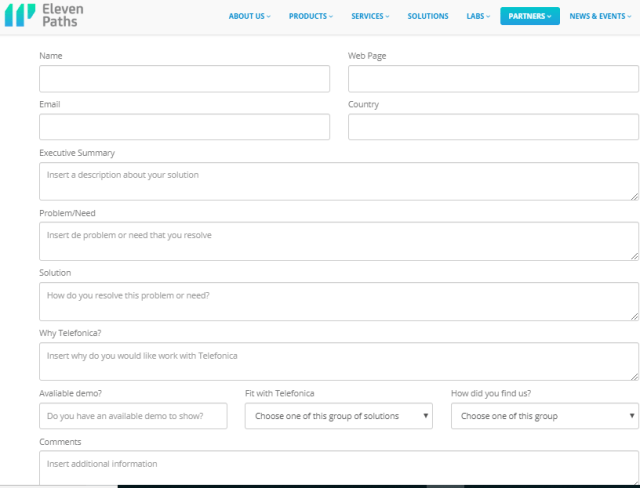Focus the Executive Summary text area

(x=338, y=181)
